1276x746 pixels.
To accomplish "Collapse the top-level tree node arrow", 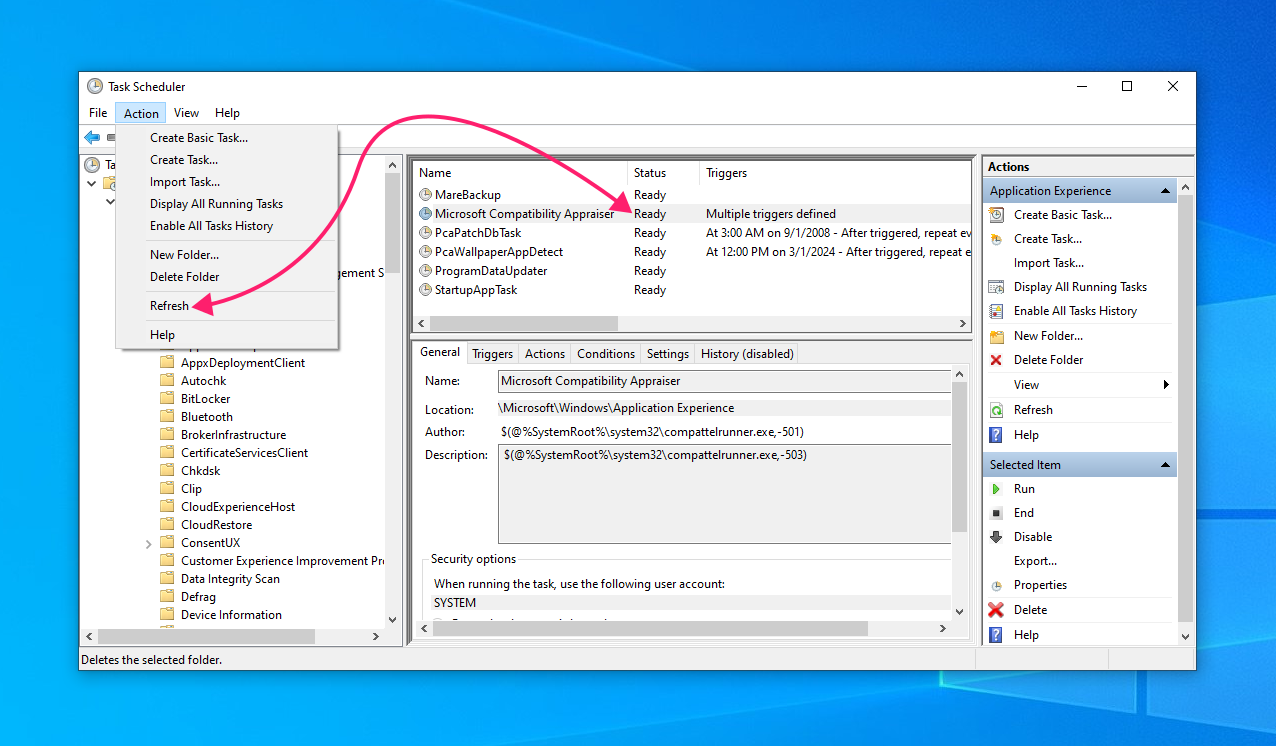I will (x=92, y=184).
